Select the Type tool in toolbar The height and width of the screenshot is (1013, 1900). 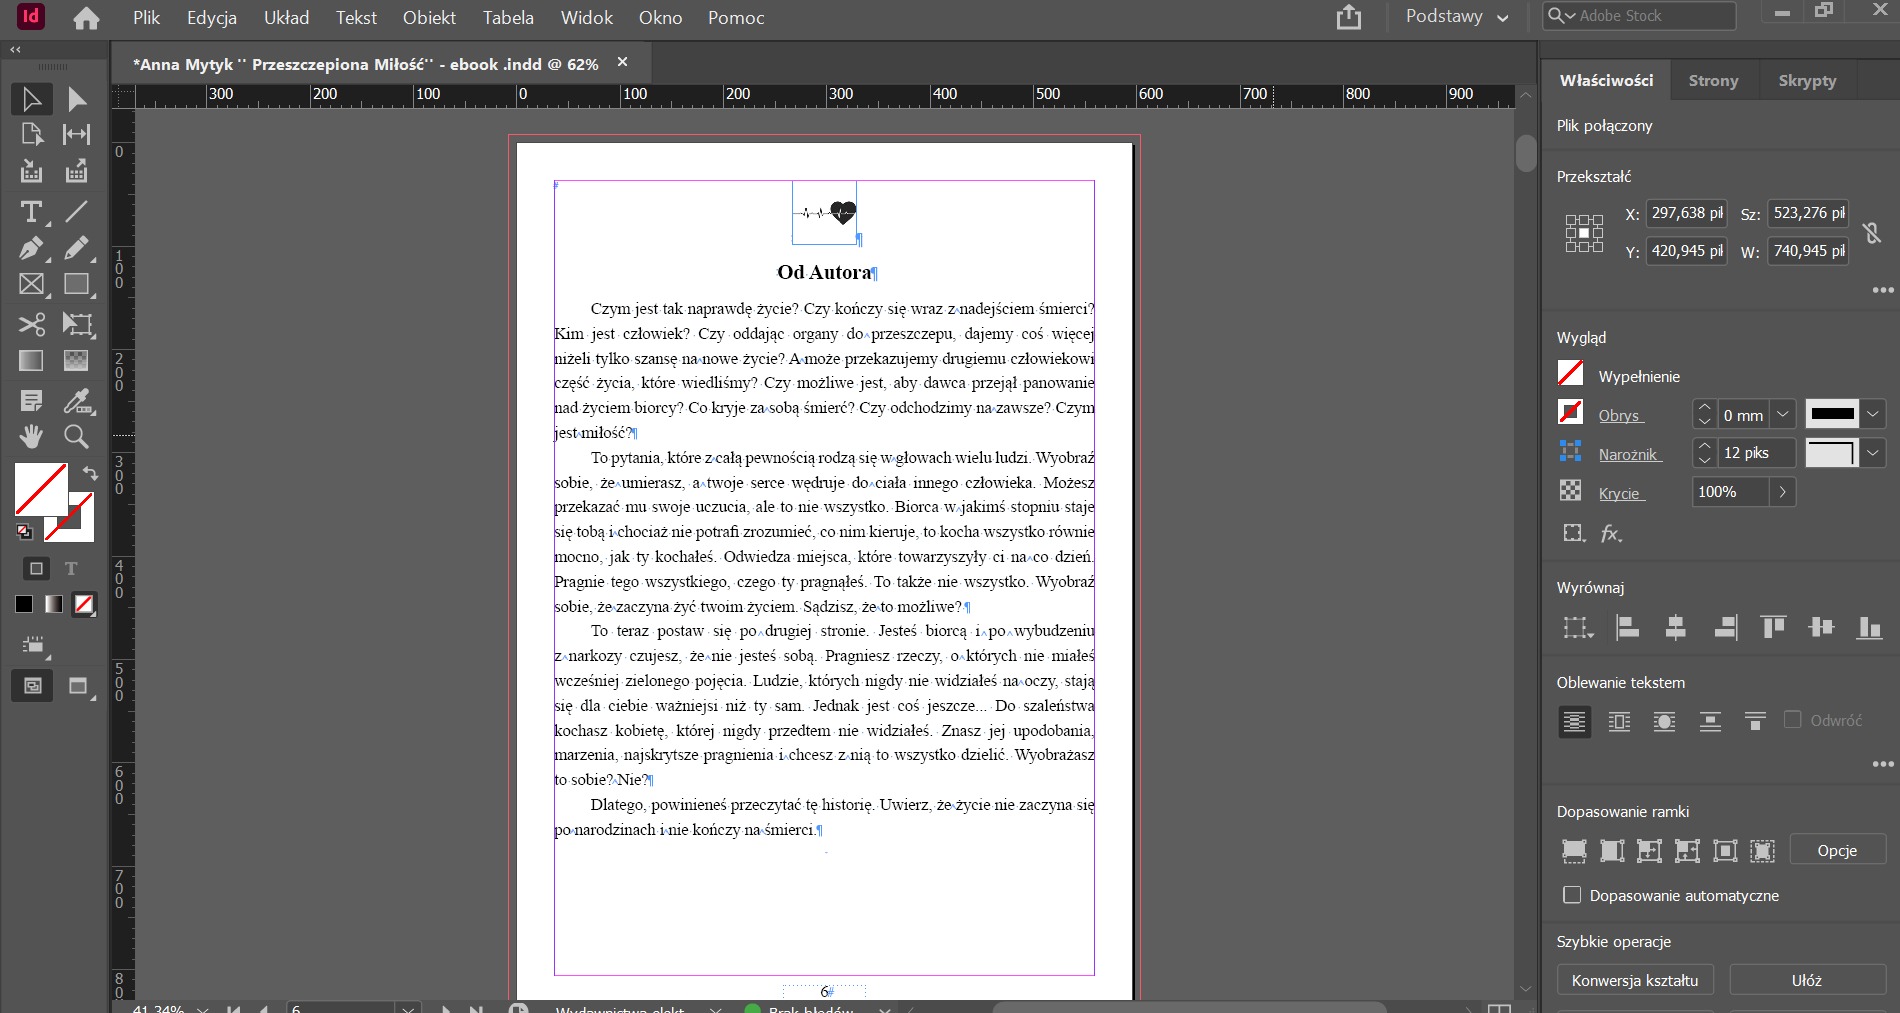point(31,212)
